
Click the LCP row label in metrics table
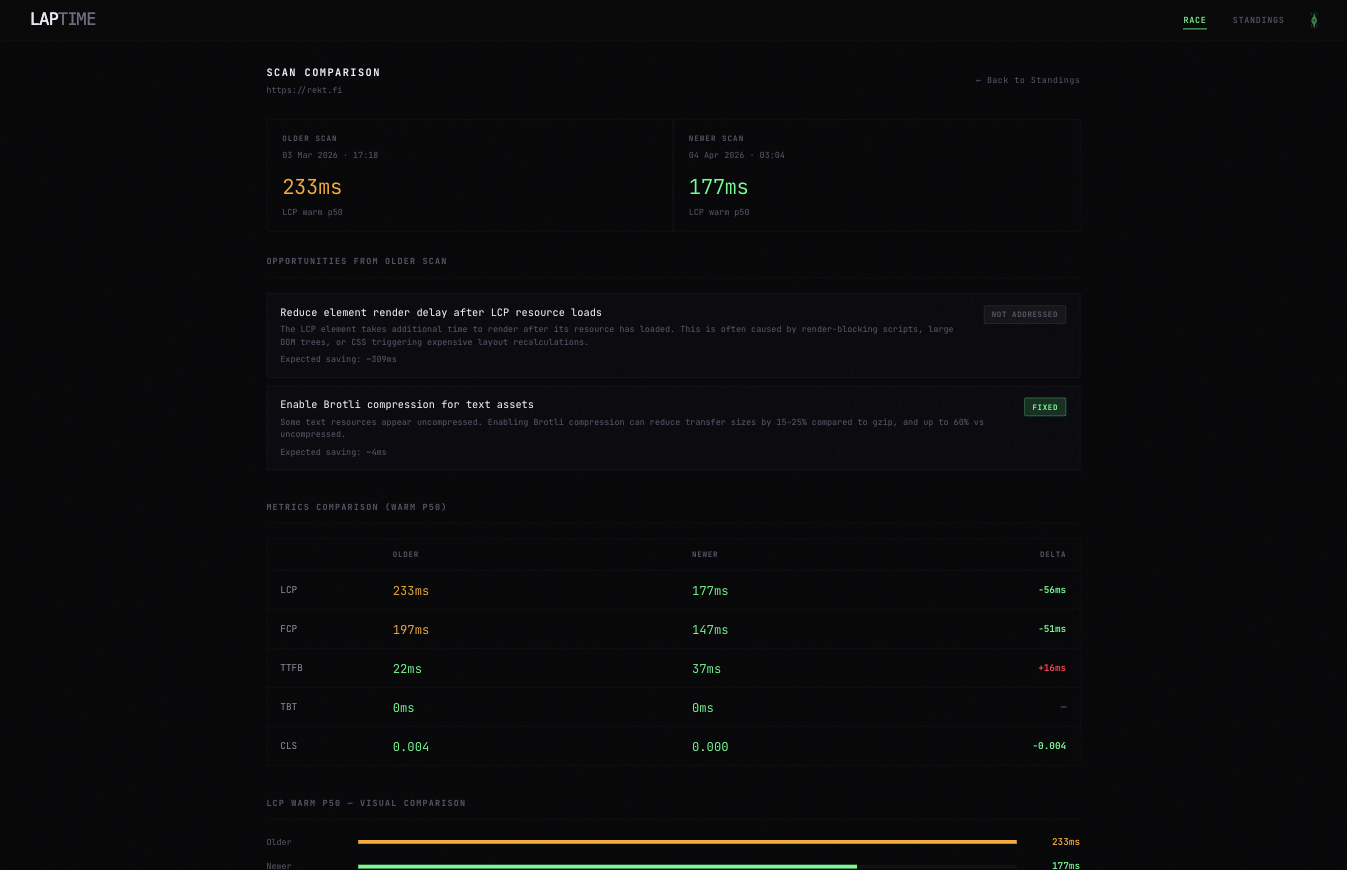(288, 590)
